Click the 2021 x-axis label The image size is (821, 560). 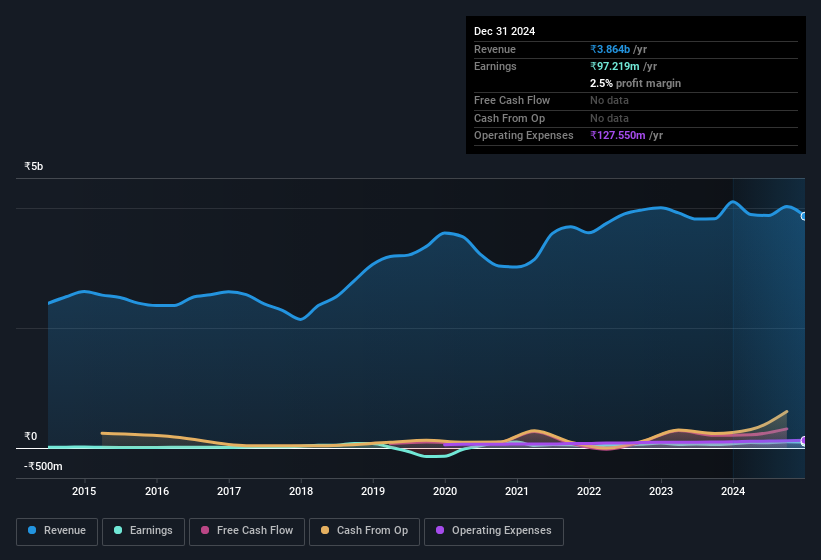click(517, 491)
